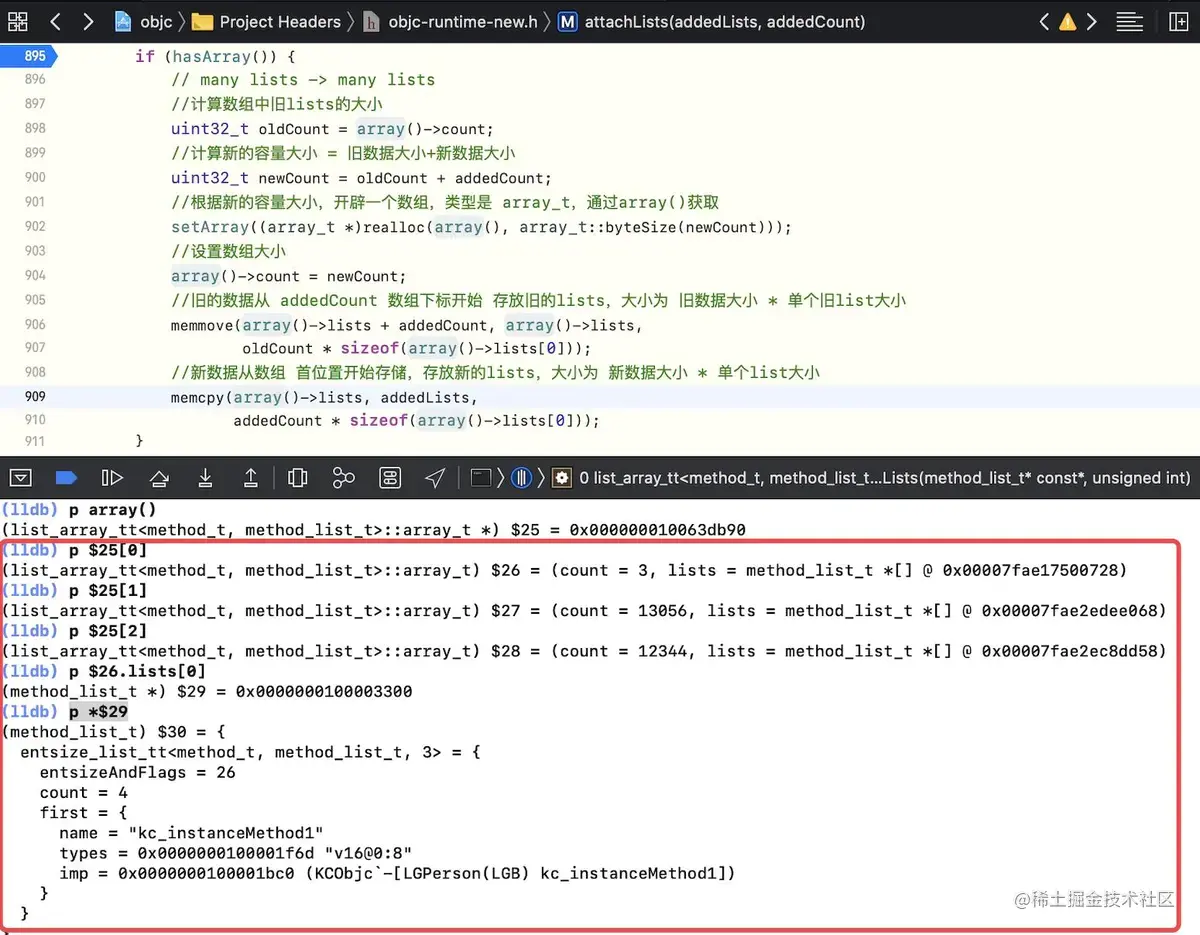Open the editor options lines menu
Screen dimensions: 1200x935
[1130, 21]
